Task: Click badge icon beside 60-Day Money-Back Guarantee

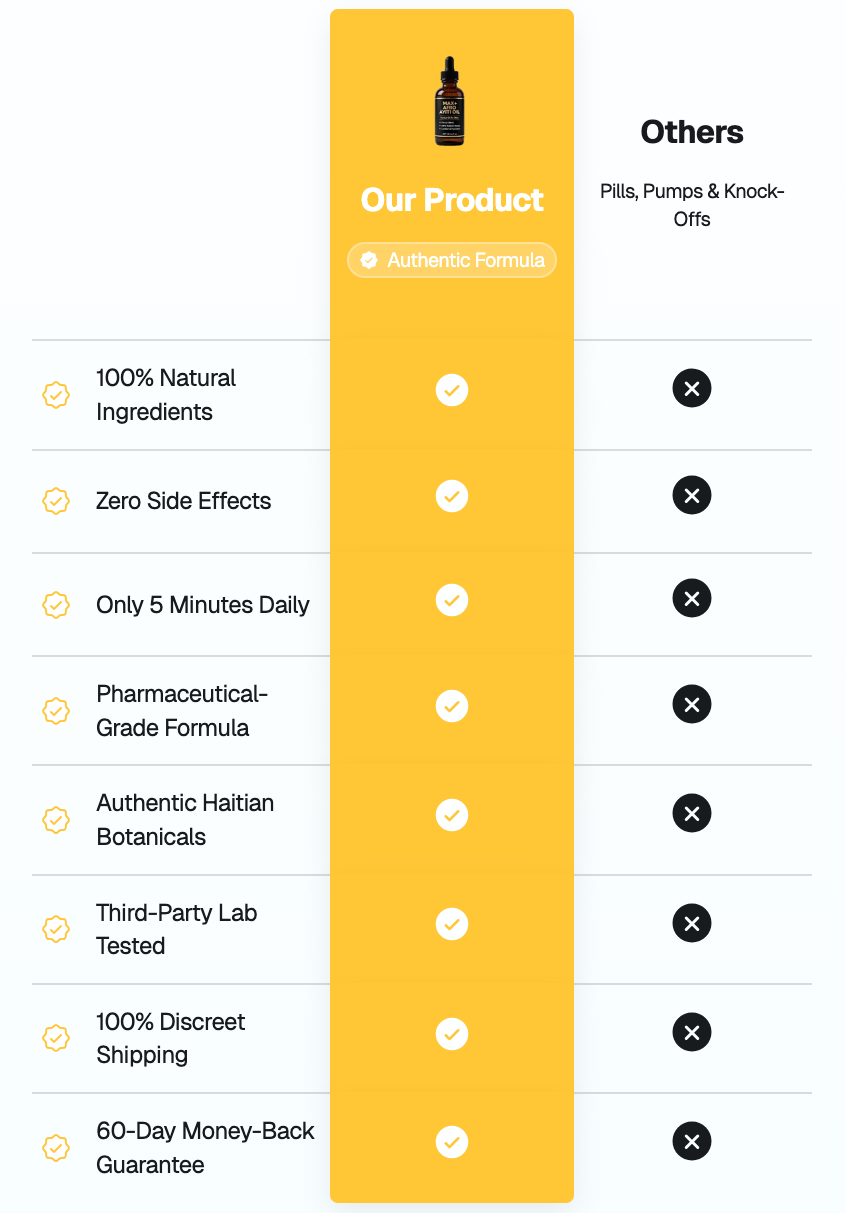Action: click(x=56, y=1147)
